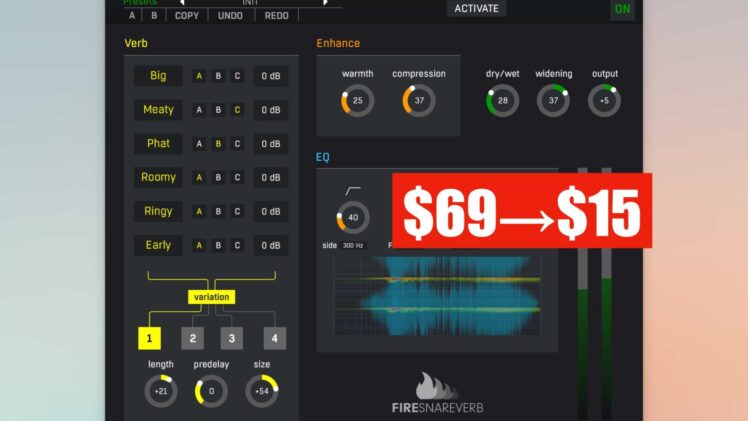
Task: Select variation 4
Action: point(275,339)
